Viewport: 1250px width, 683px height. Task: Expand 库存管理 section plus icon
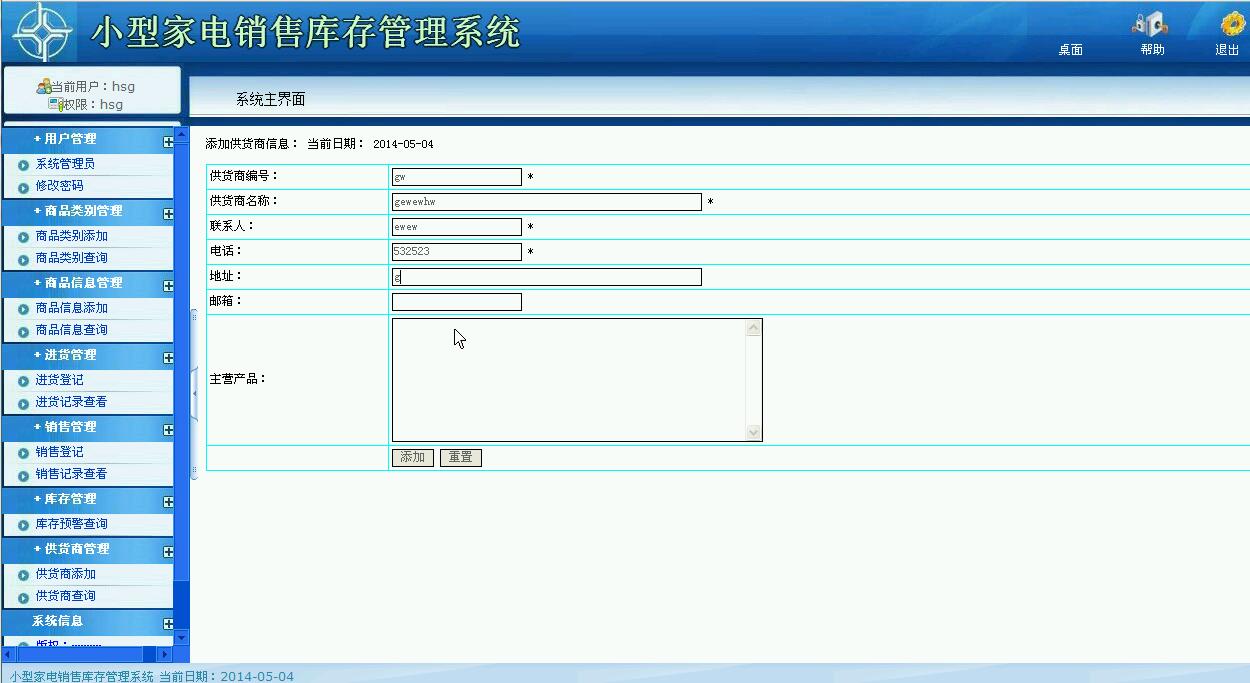(x=168, y=502)
